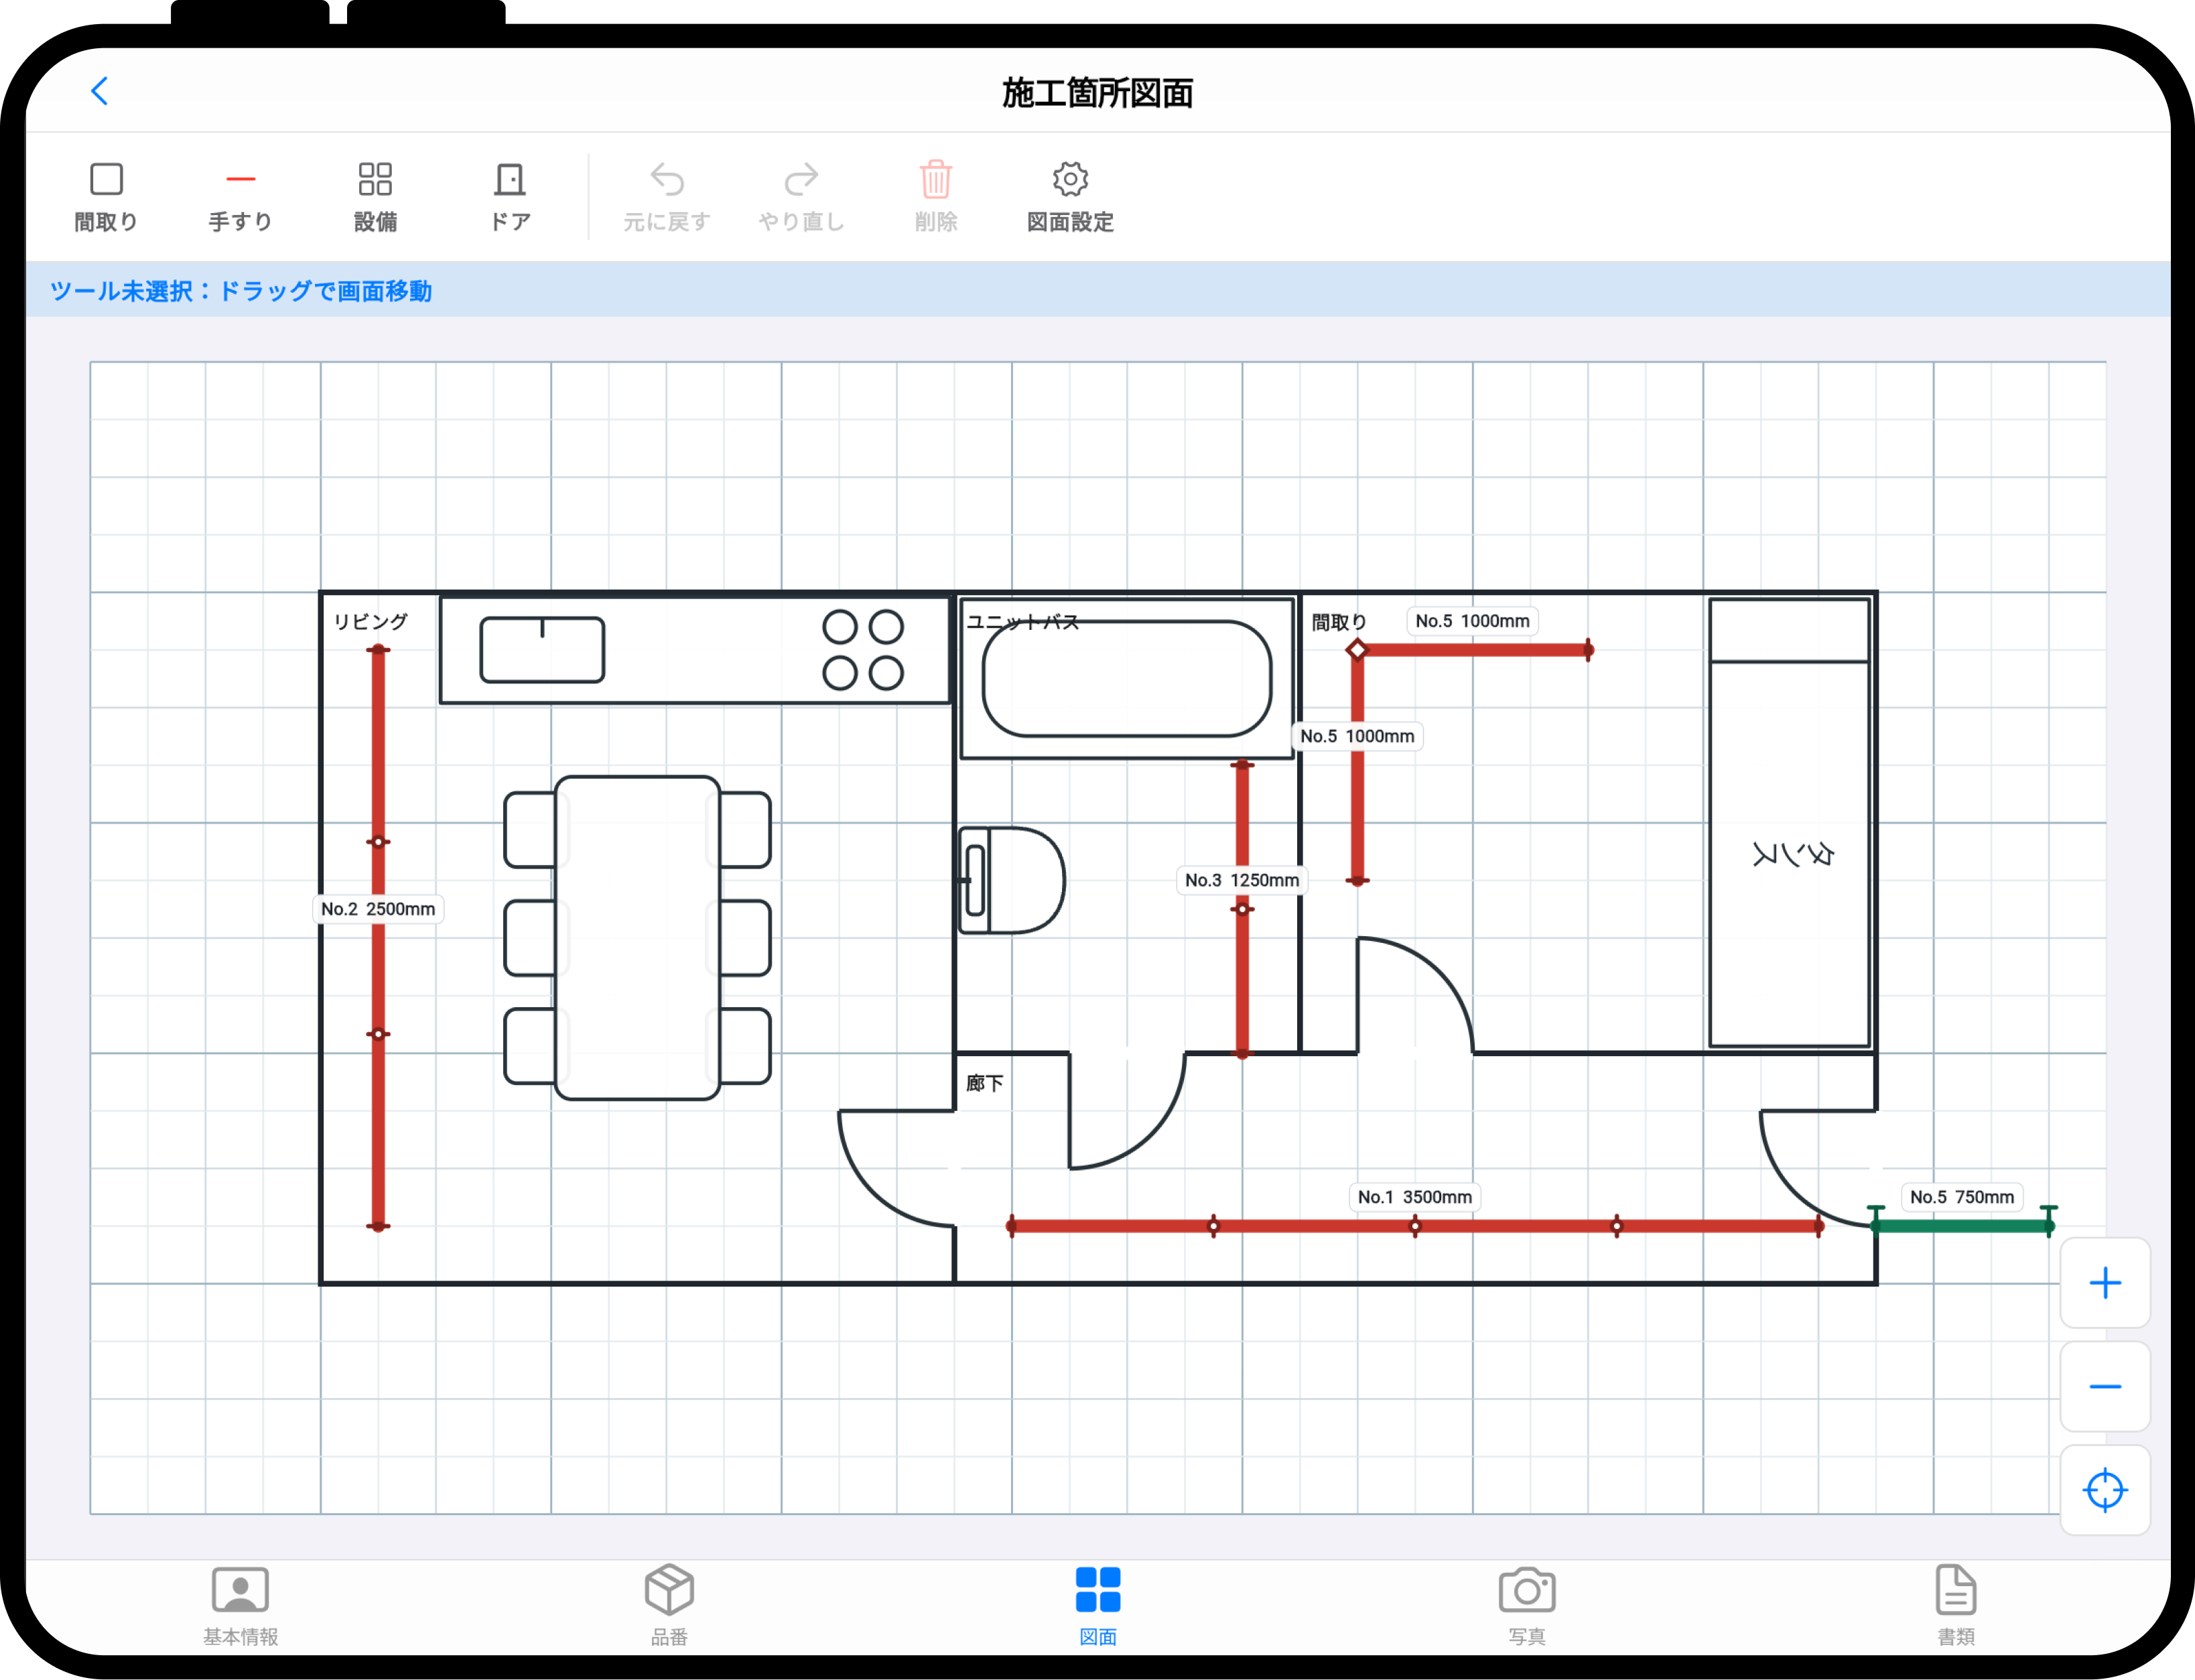Click the リビング room label
Screen dimensions: 2195x1680
(370, 621)
